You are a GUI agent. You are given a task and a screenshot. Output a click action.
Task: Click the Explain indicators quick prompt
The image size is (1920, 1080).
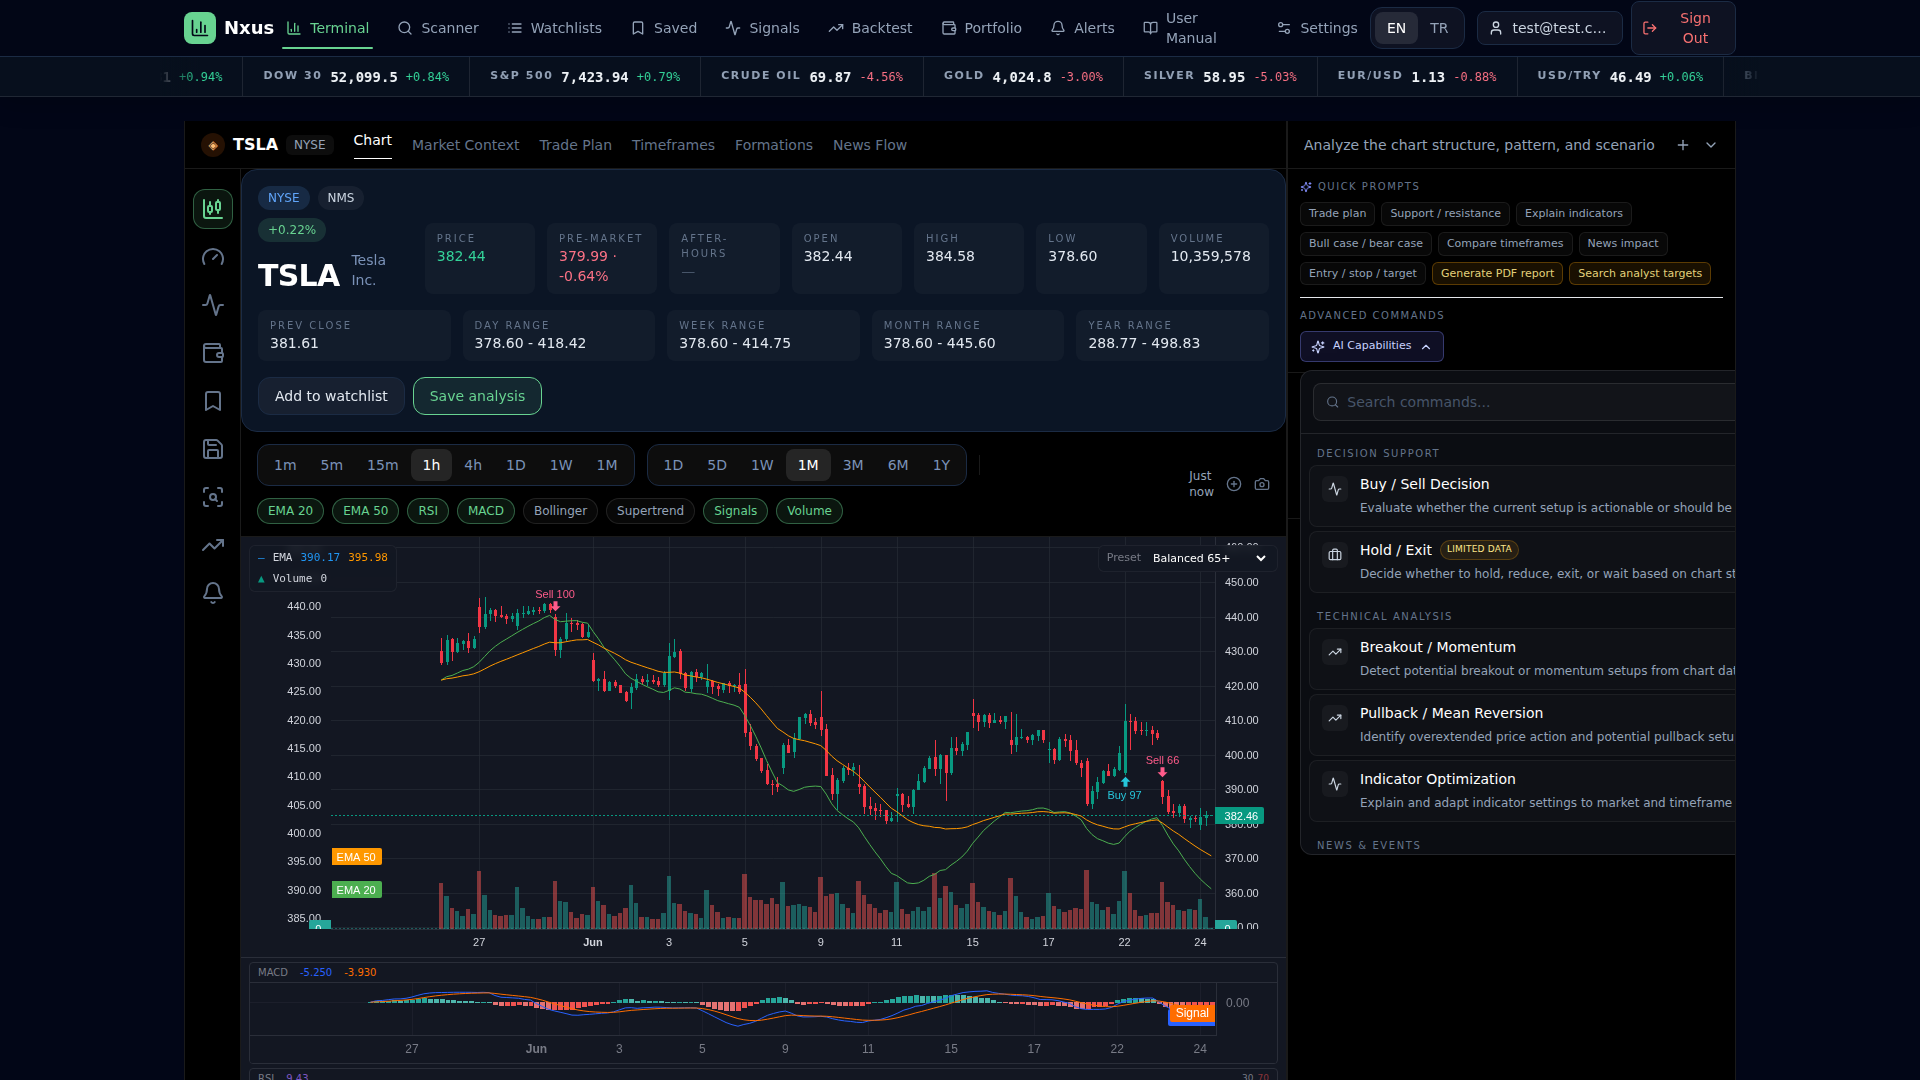pyautogui.click(x=1574, y=214)
